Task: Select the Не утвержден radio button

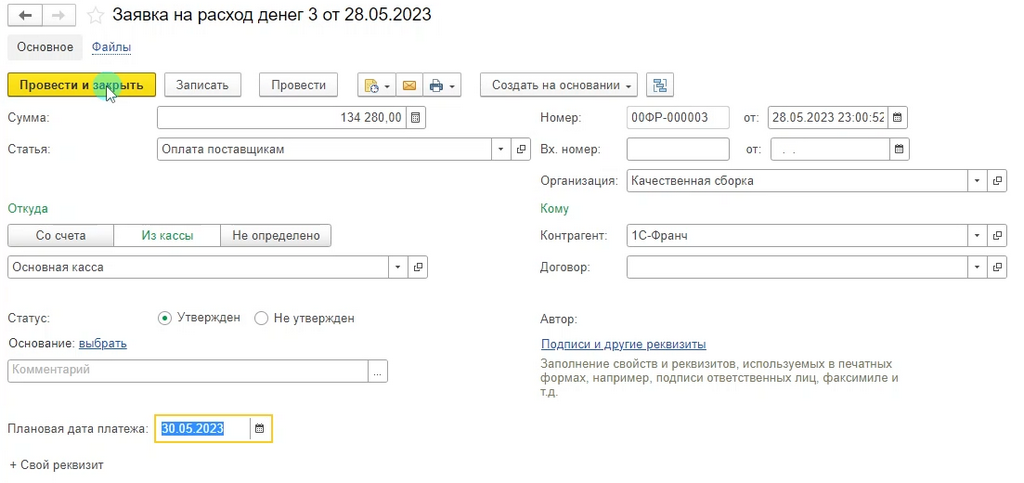Action: pyautogui.click(x=261, y=319)
